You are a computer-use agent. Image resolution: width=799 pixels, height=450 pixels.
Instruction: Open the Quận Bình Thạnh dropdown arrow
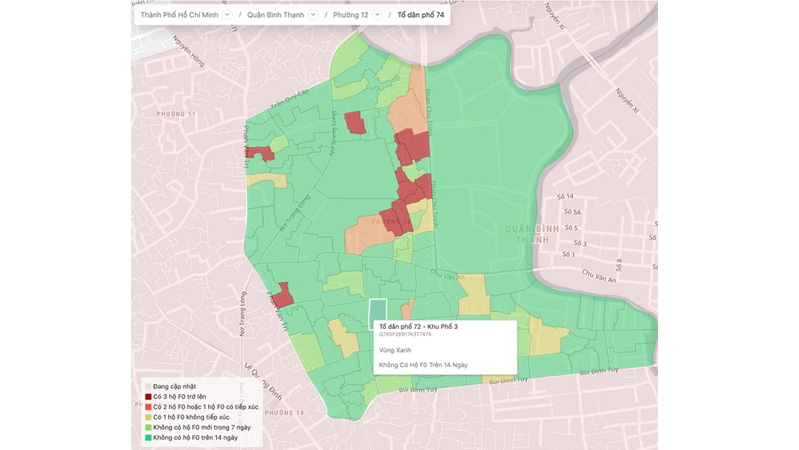click(x=313, y=15)
